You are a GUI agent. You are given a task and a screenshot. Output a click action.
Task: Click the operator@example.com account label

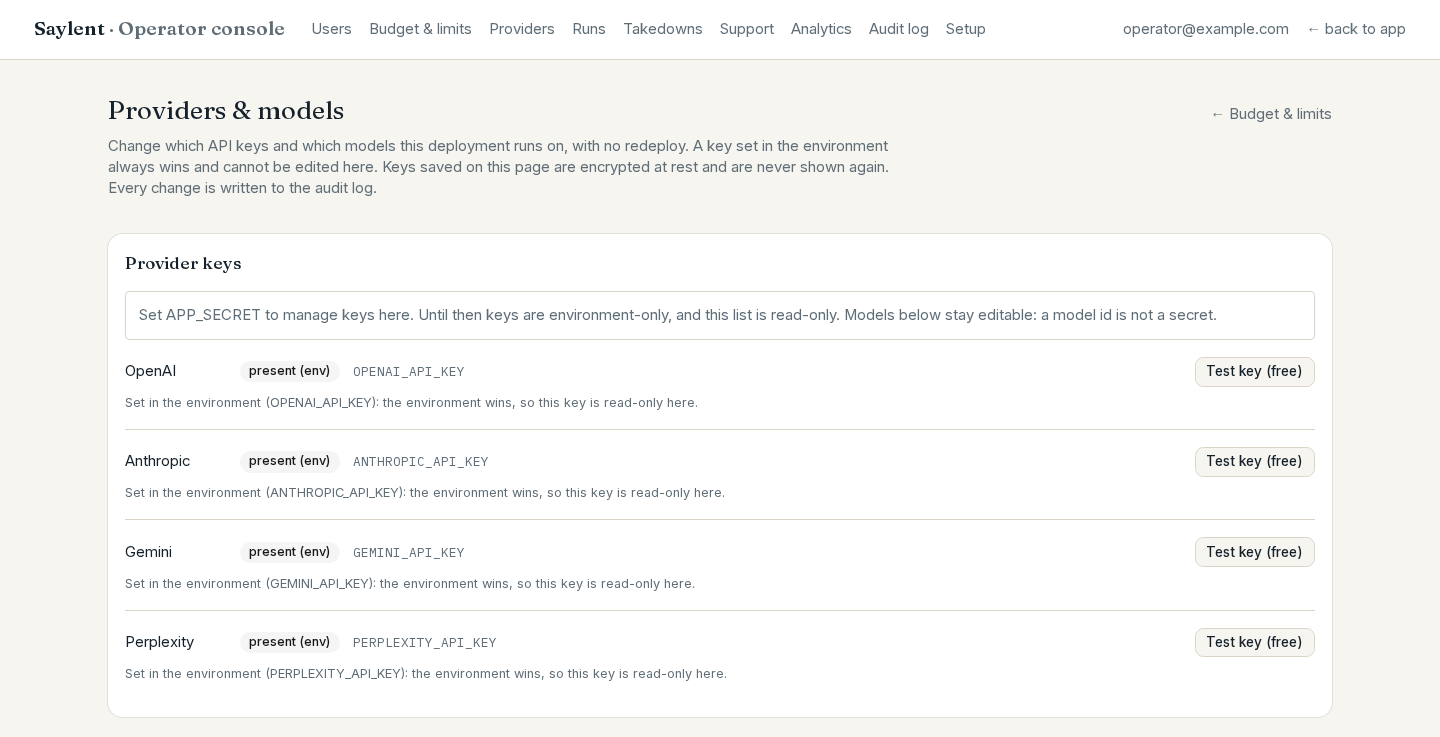pos(1206,29)
